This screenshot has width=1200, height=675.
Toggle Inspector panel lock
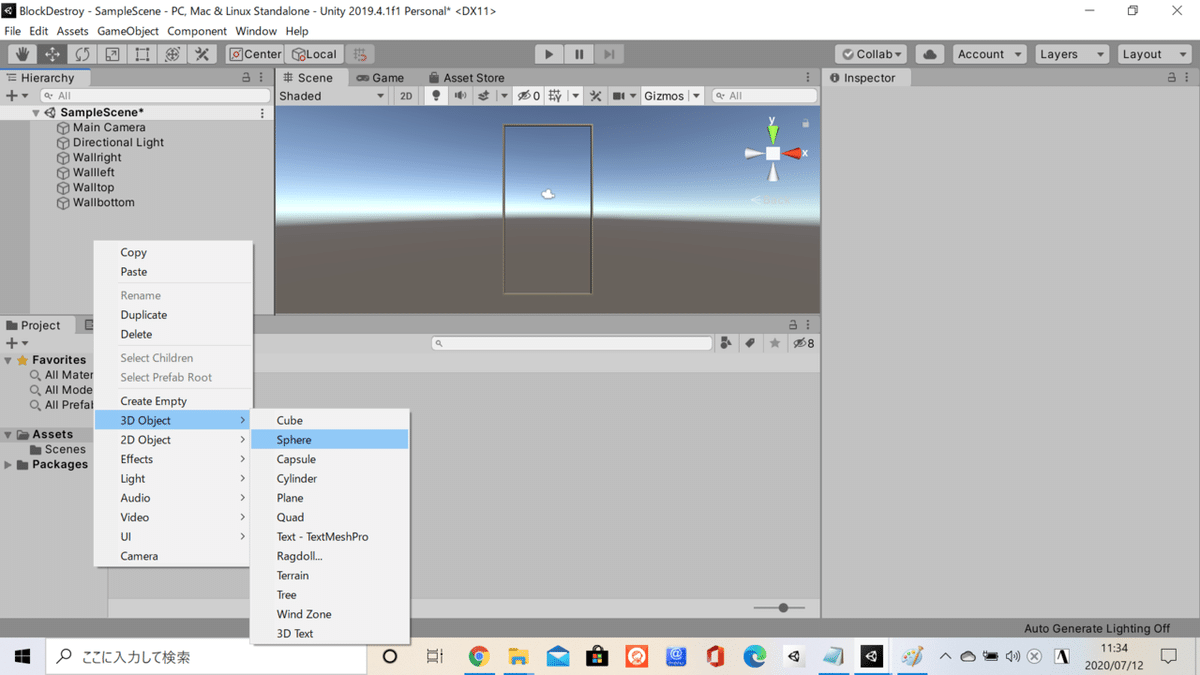[1172, 77]
